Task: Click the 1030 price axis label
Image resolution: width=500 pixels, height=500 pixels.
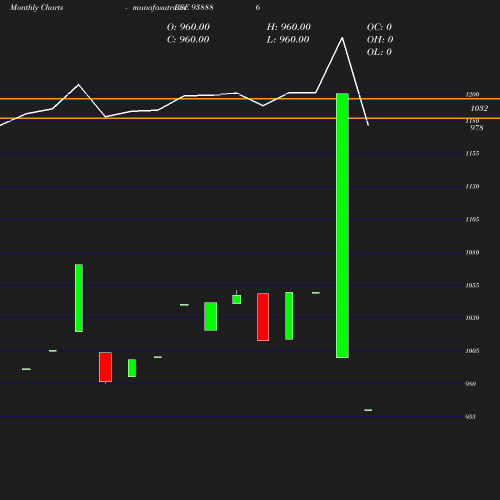Action: coord(472,318)
